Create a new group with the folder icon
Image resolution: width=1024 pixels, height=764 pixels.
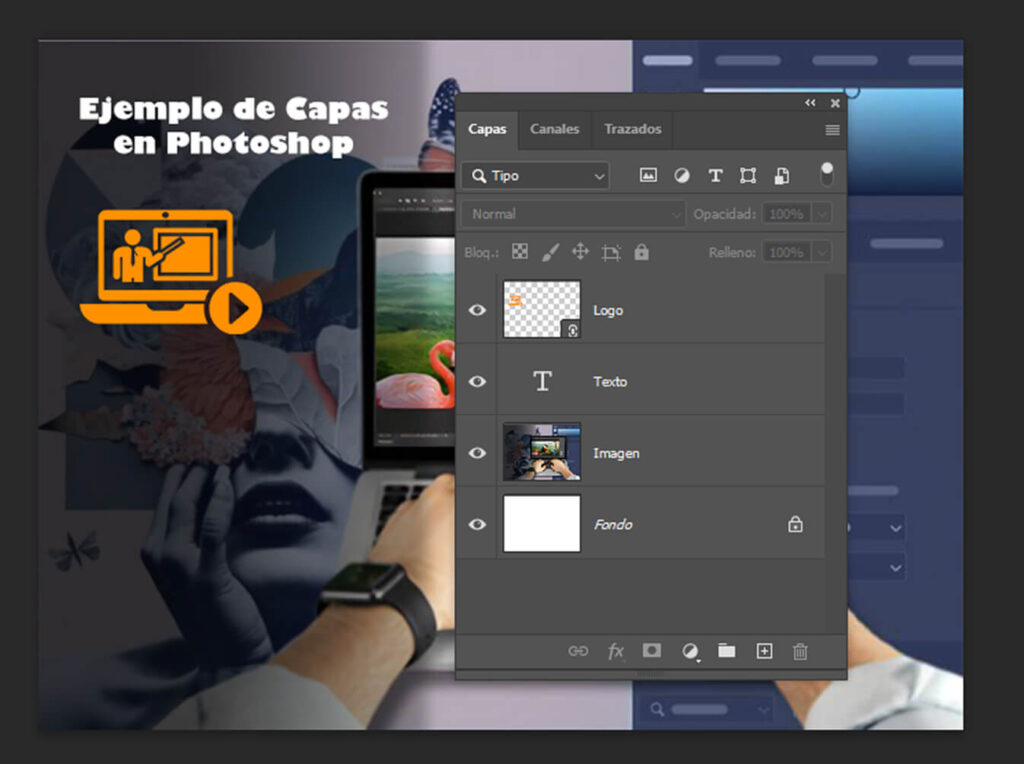[x=726, y=651]
